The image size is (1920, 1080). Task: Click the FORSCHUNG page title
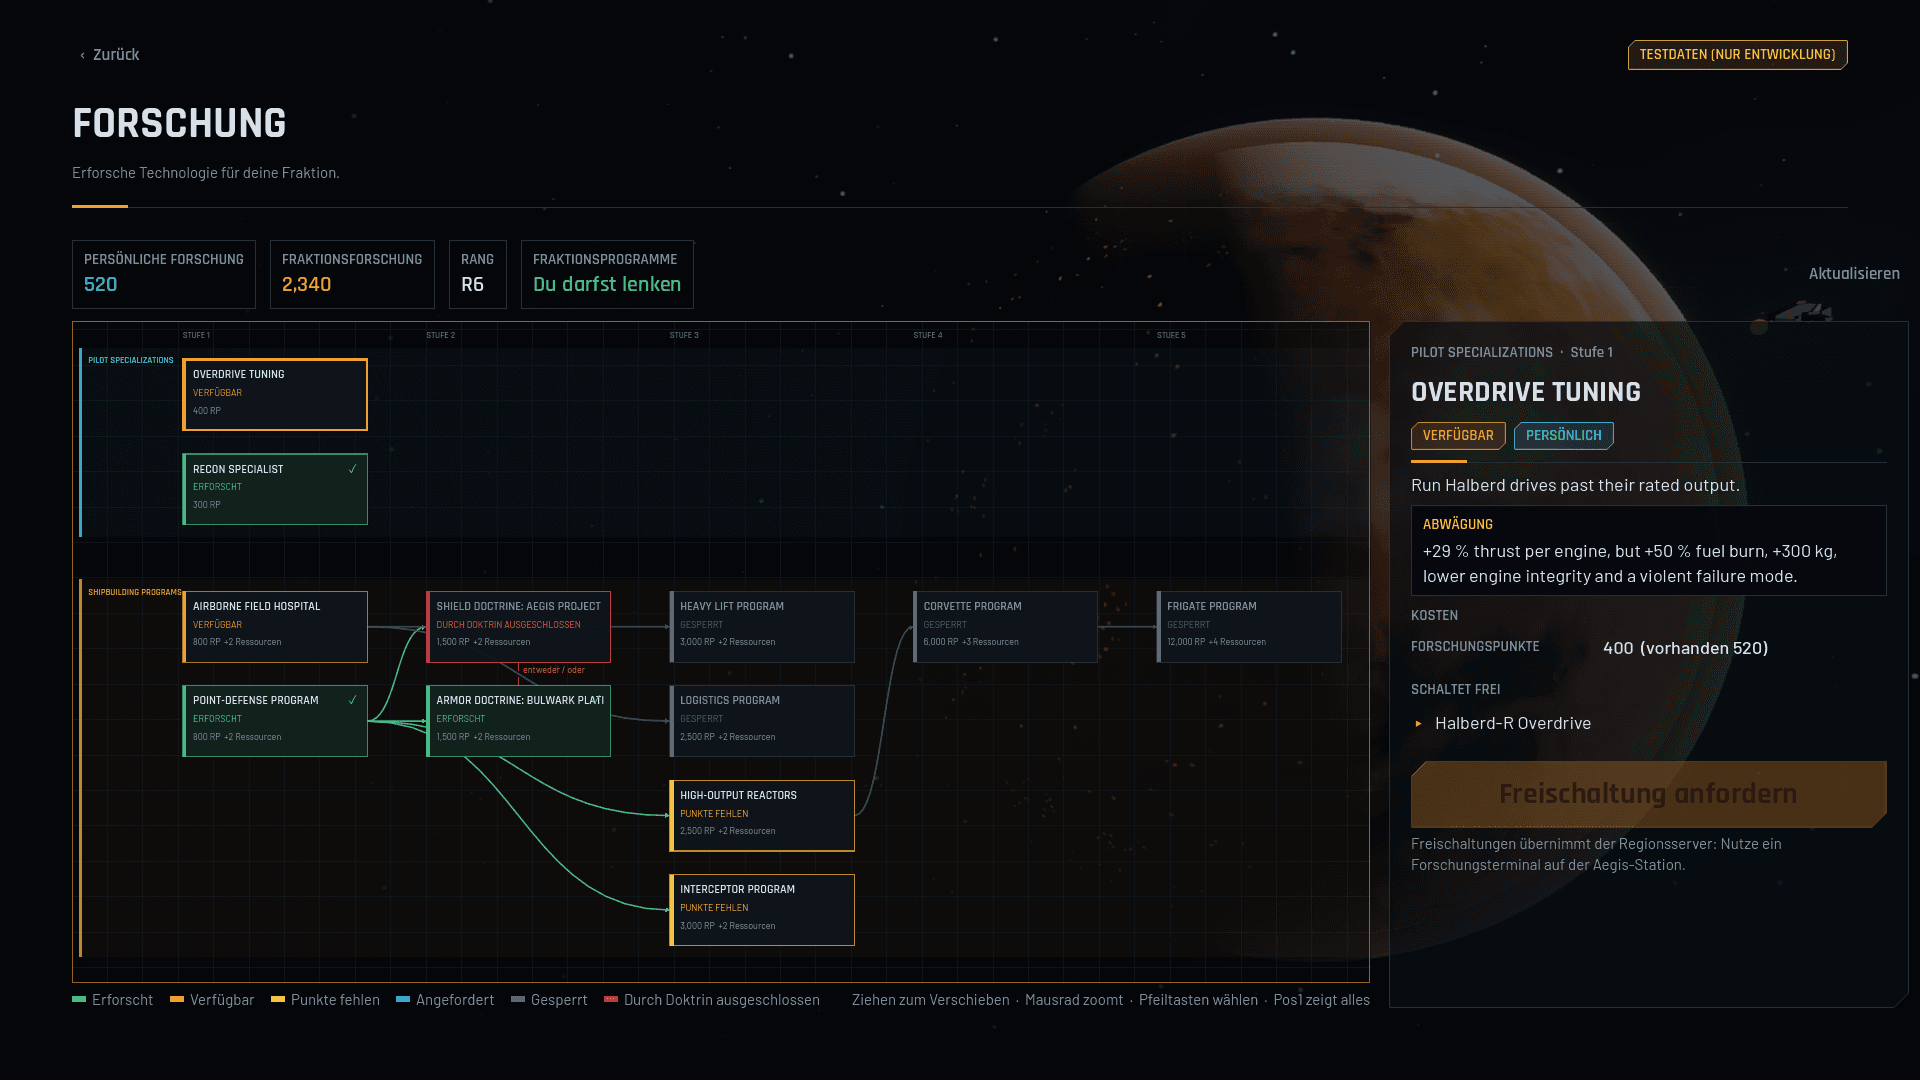[179, 124]
